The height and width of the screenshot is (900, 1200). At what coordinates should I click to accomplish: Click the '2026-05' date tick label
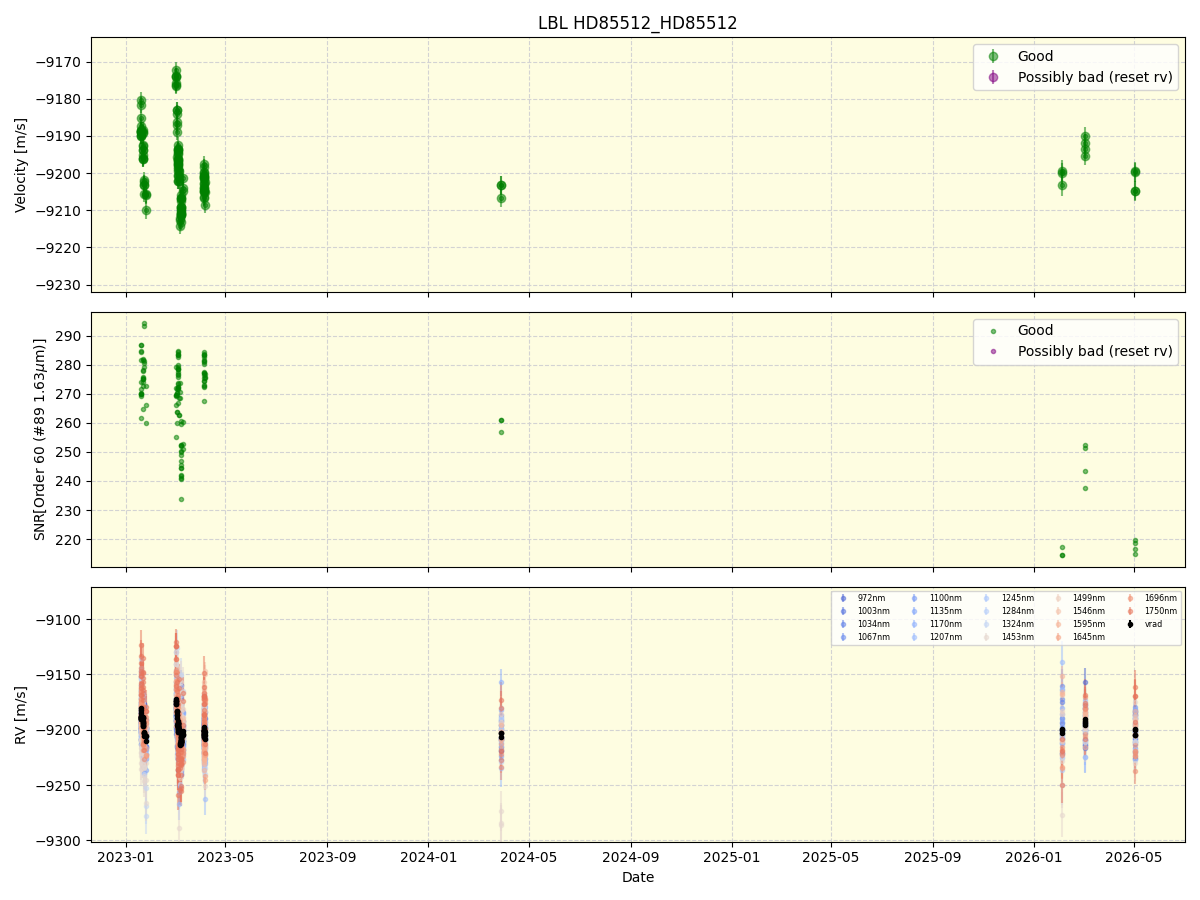pyautogui.click(x=1134, y=856)
